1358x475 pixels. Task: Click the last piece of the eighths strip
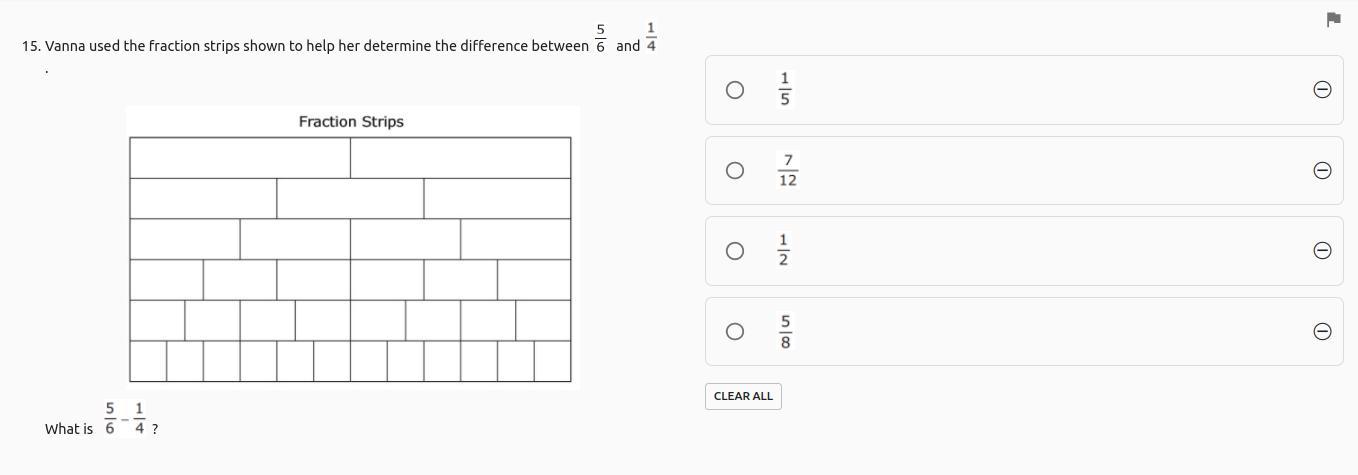[543, 320]
